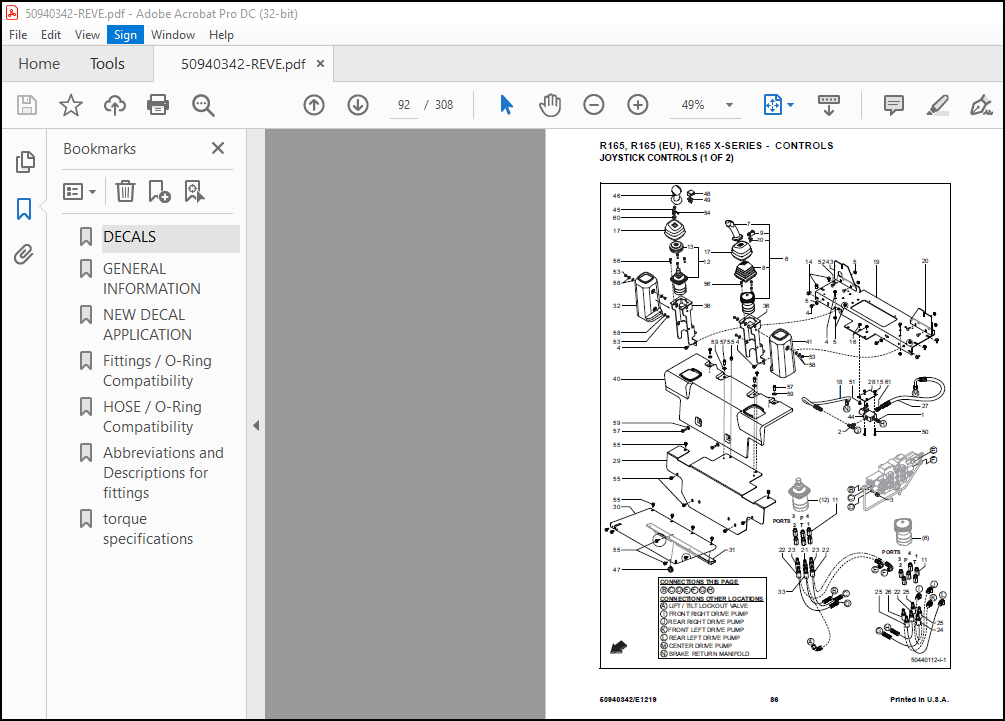Open the NEW DECAL APPLICATION bookmark
Viewport: 1005px width, 721px height.
click(147, 325)
